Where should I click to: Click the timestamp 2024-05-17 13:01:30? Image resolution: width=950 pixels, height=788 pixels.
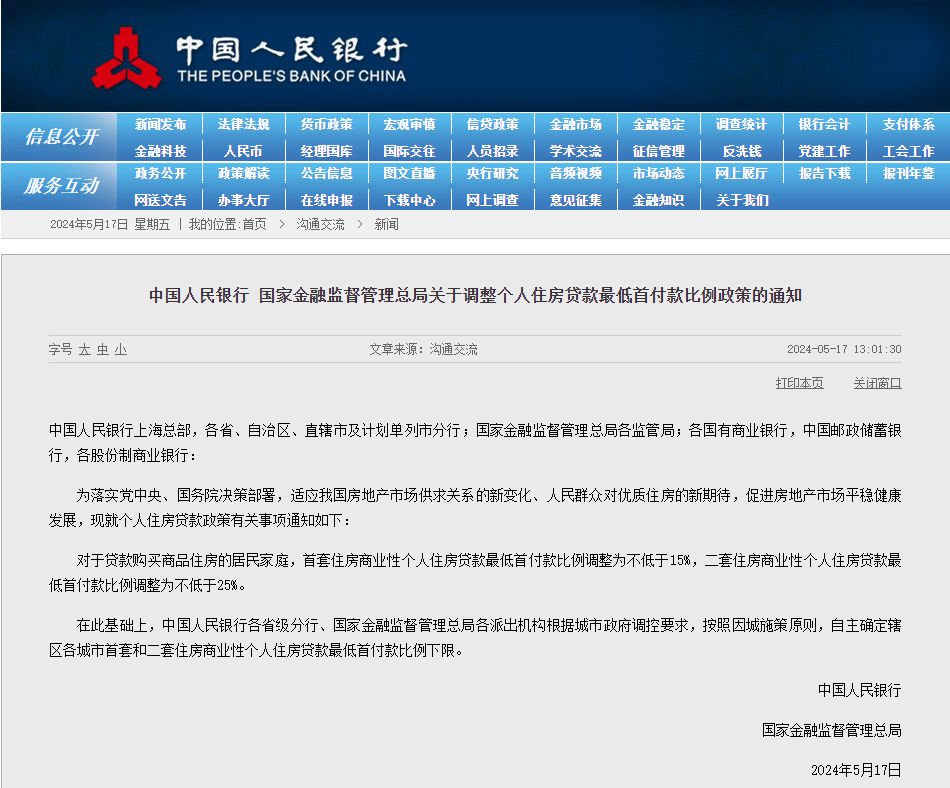(844, 349)
